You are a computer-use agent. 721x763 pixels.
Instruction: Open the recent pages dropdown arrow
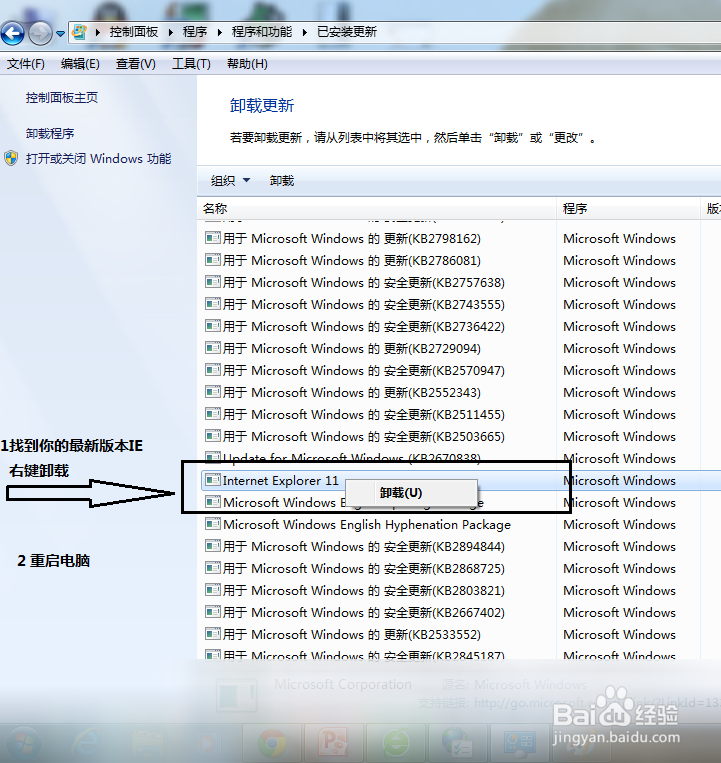coord(60,34)
